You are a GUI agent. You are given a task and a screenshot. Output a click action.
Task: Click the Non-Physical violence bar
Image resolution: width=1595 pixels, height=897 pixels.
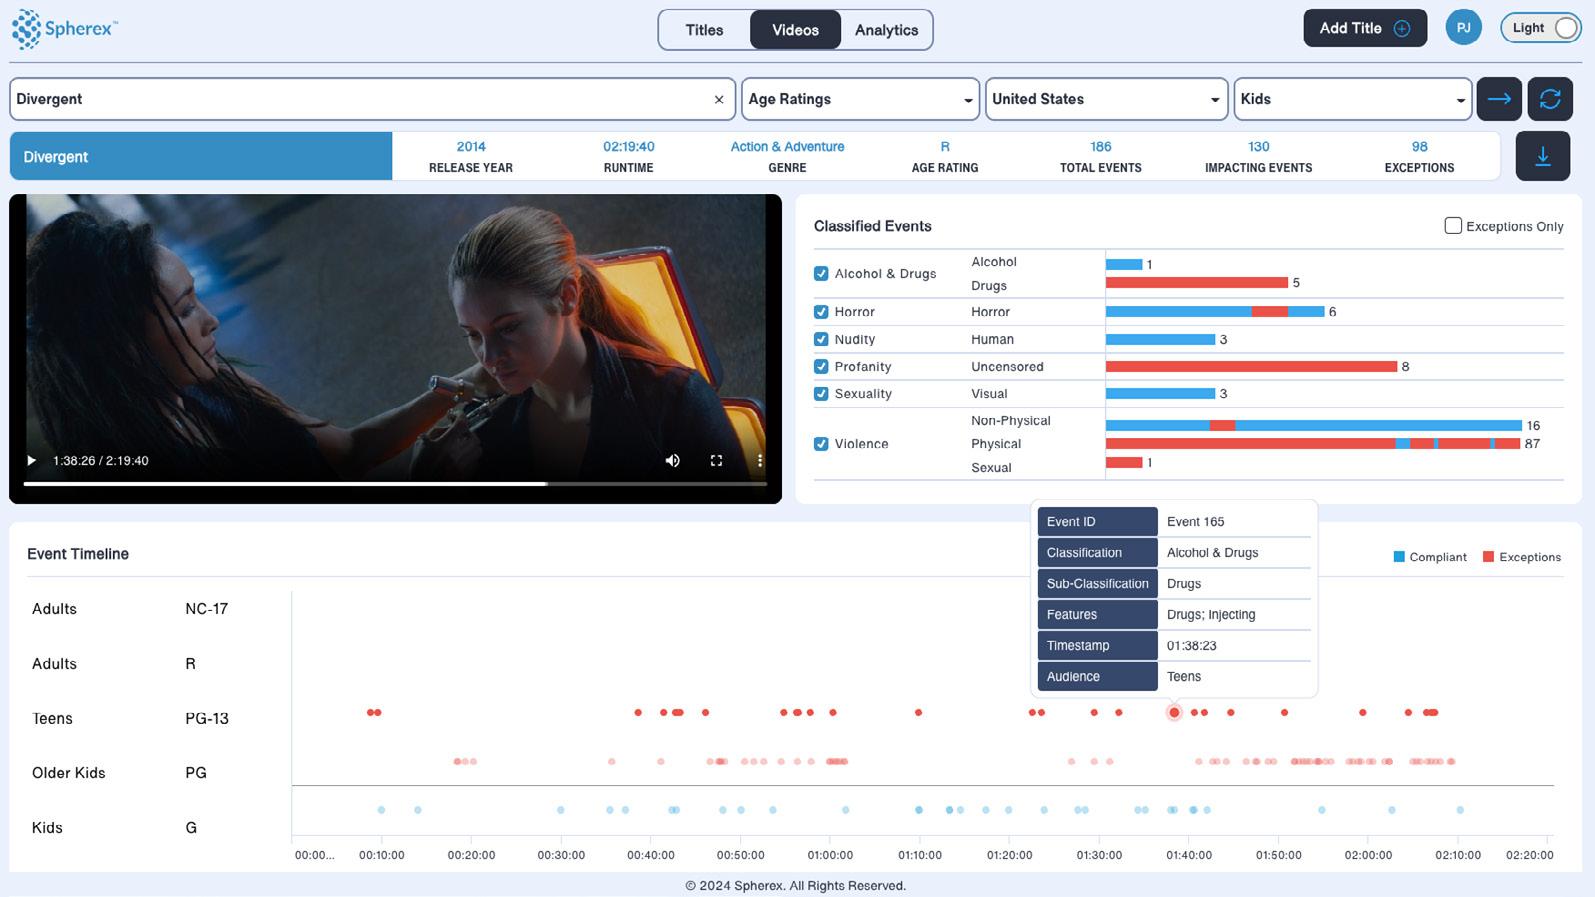[x=1314, y=425]
